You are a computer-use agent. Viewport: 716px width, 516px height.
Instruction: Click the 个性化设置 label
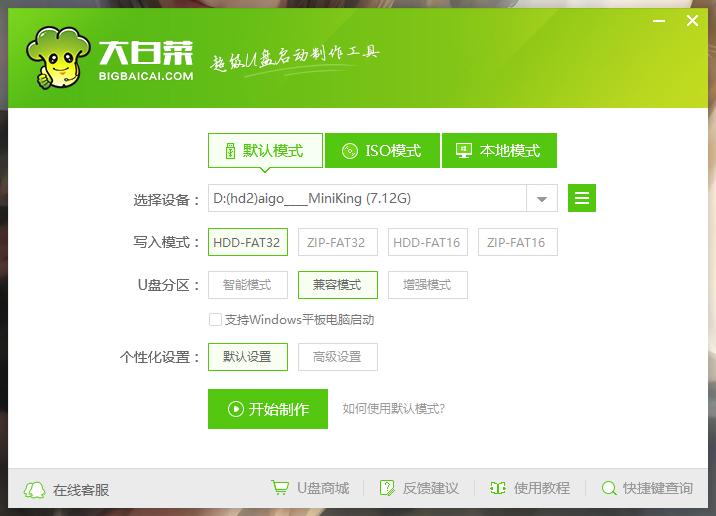pyautogui.click(x=159, y=357)
